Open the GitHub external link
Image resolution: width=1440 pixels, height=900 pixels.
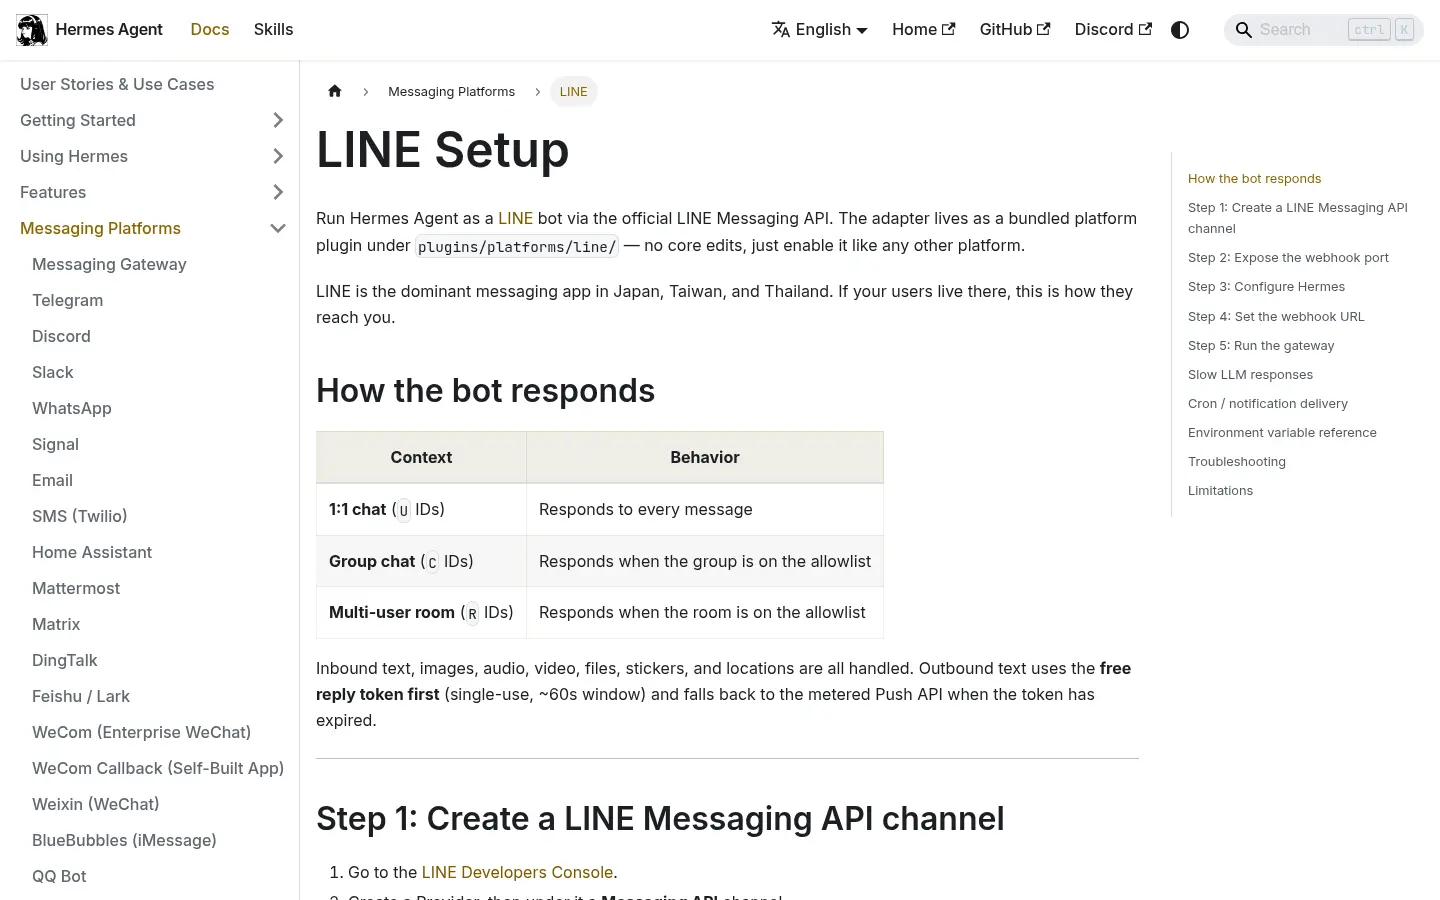[1015, 30]
